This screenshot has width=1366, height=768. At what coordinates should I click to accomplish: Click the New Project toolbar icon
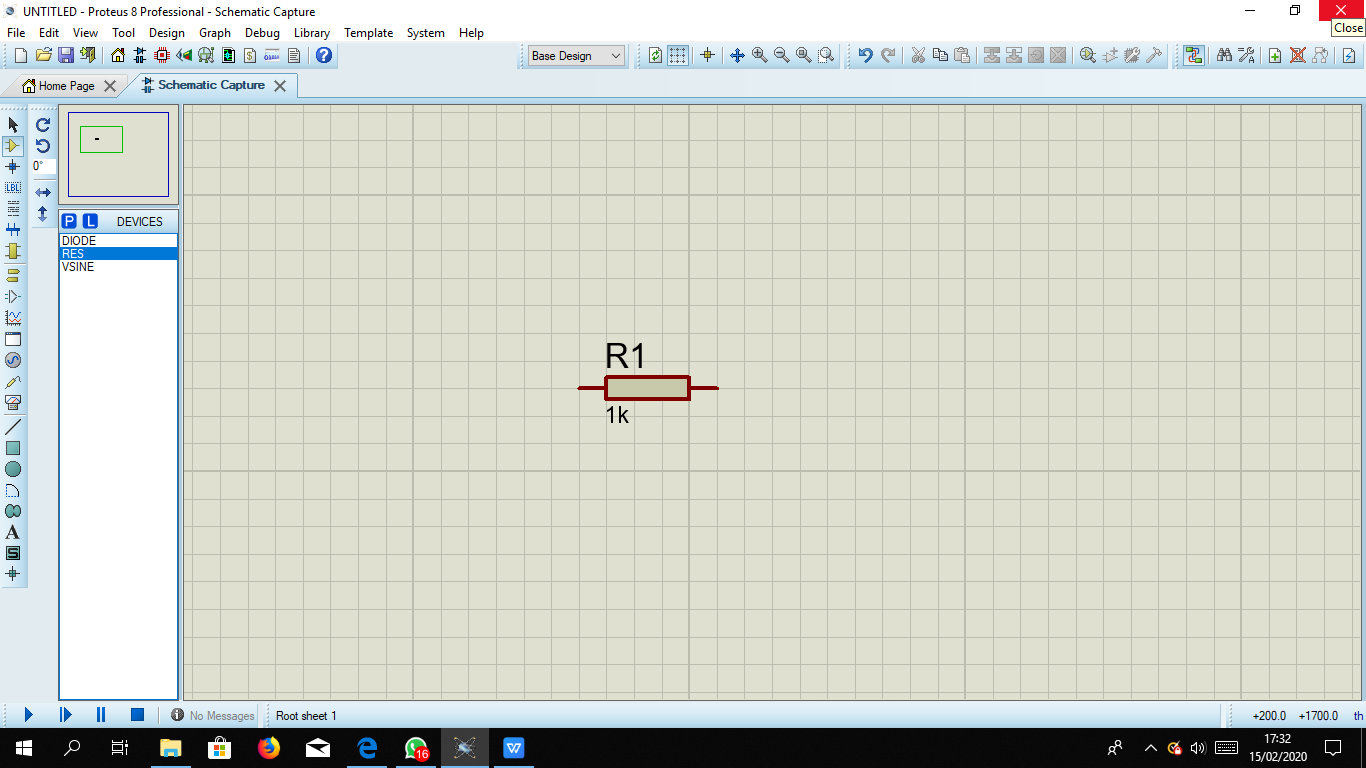pos(20,56)
